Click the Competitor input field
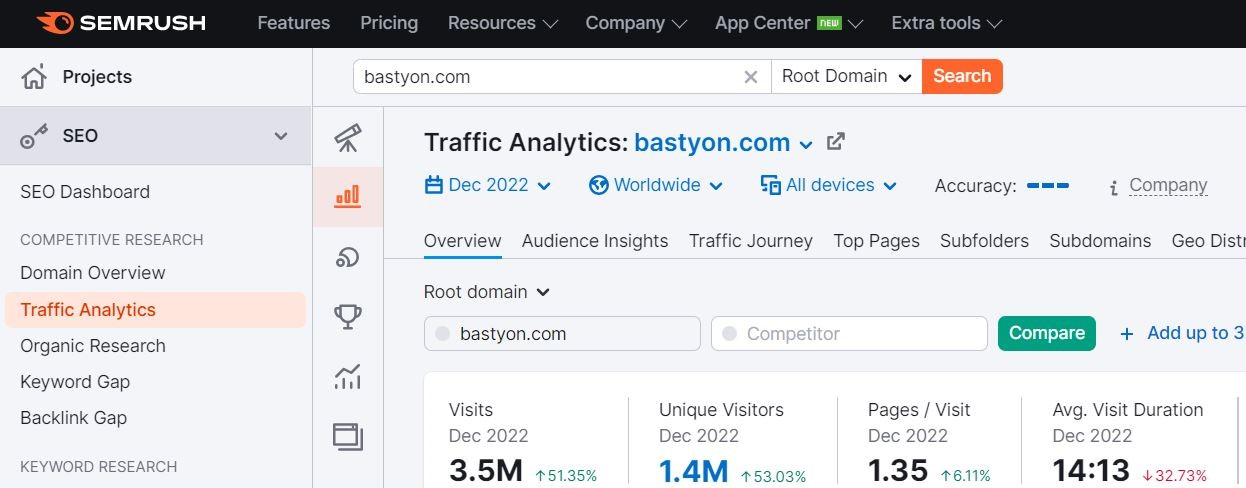This screenshot has width=1246, height=488. tap(849, 334)
